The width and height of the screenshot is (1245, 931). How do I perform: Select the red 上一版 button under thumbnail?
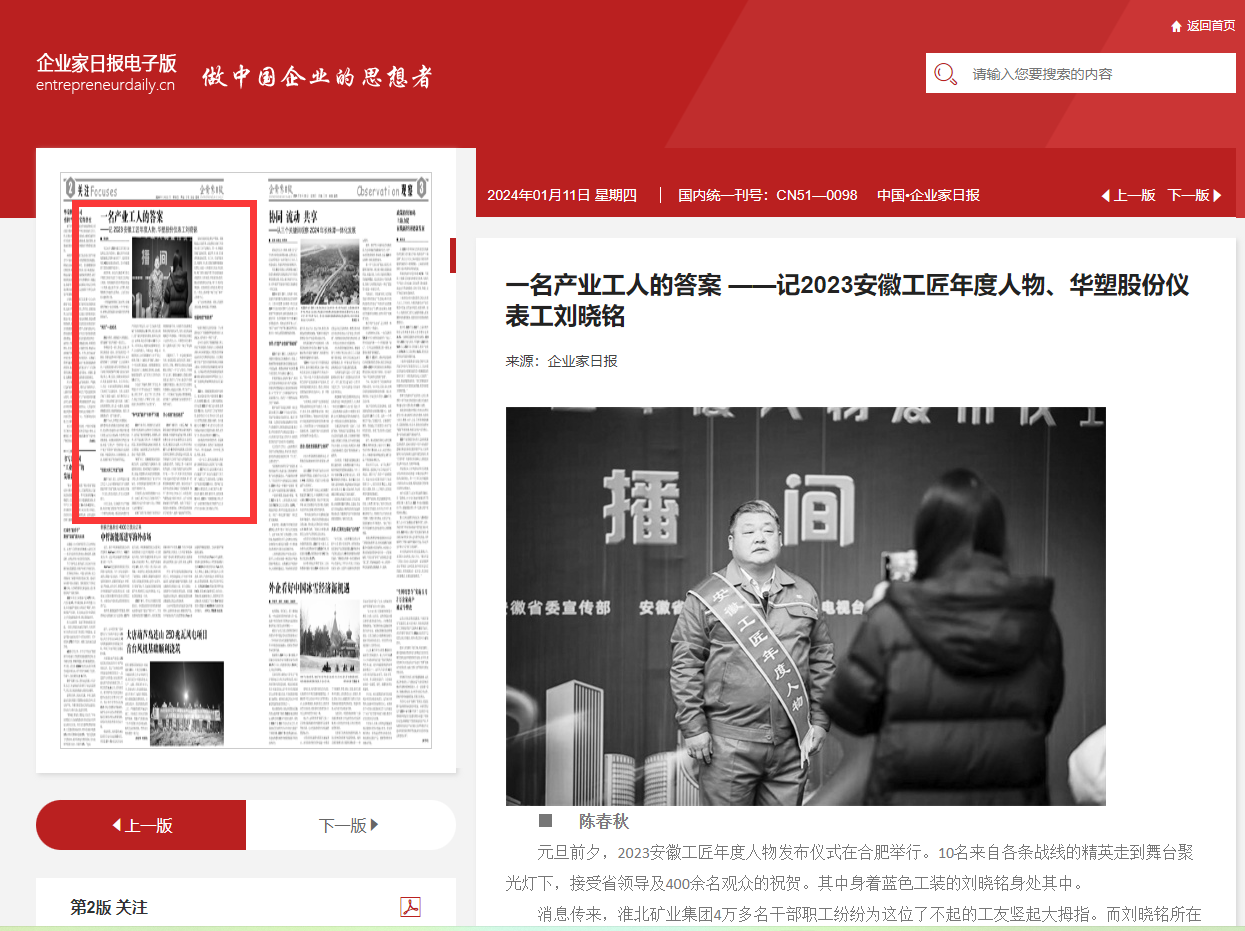[141, 825]
